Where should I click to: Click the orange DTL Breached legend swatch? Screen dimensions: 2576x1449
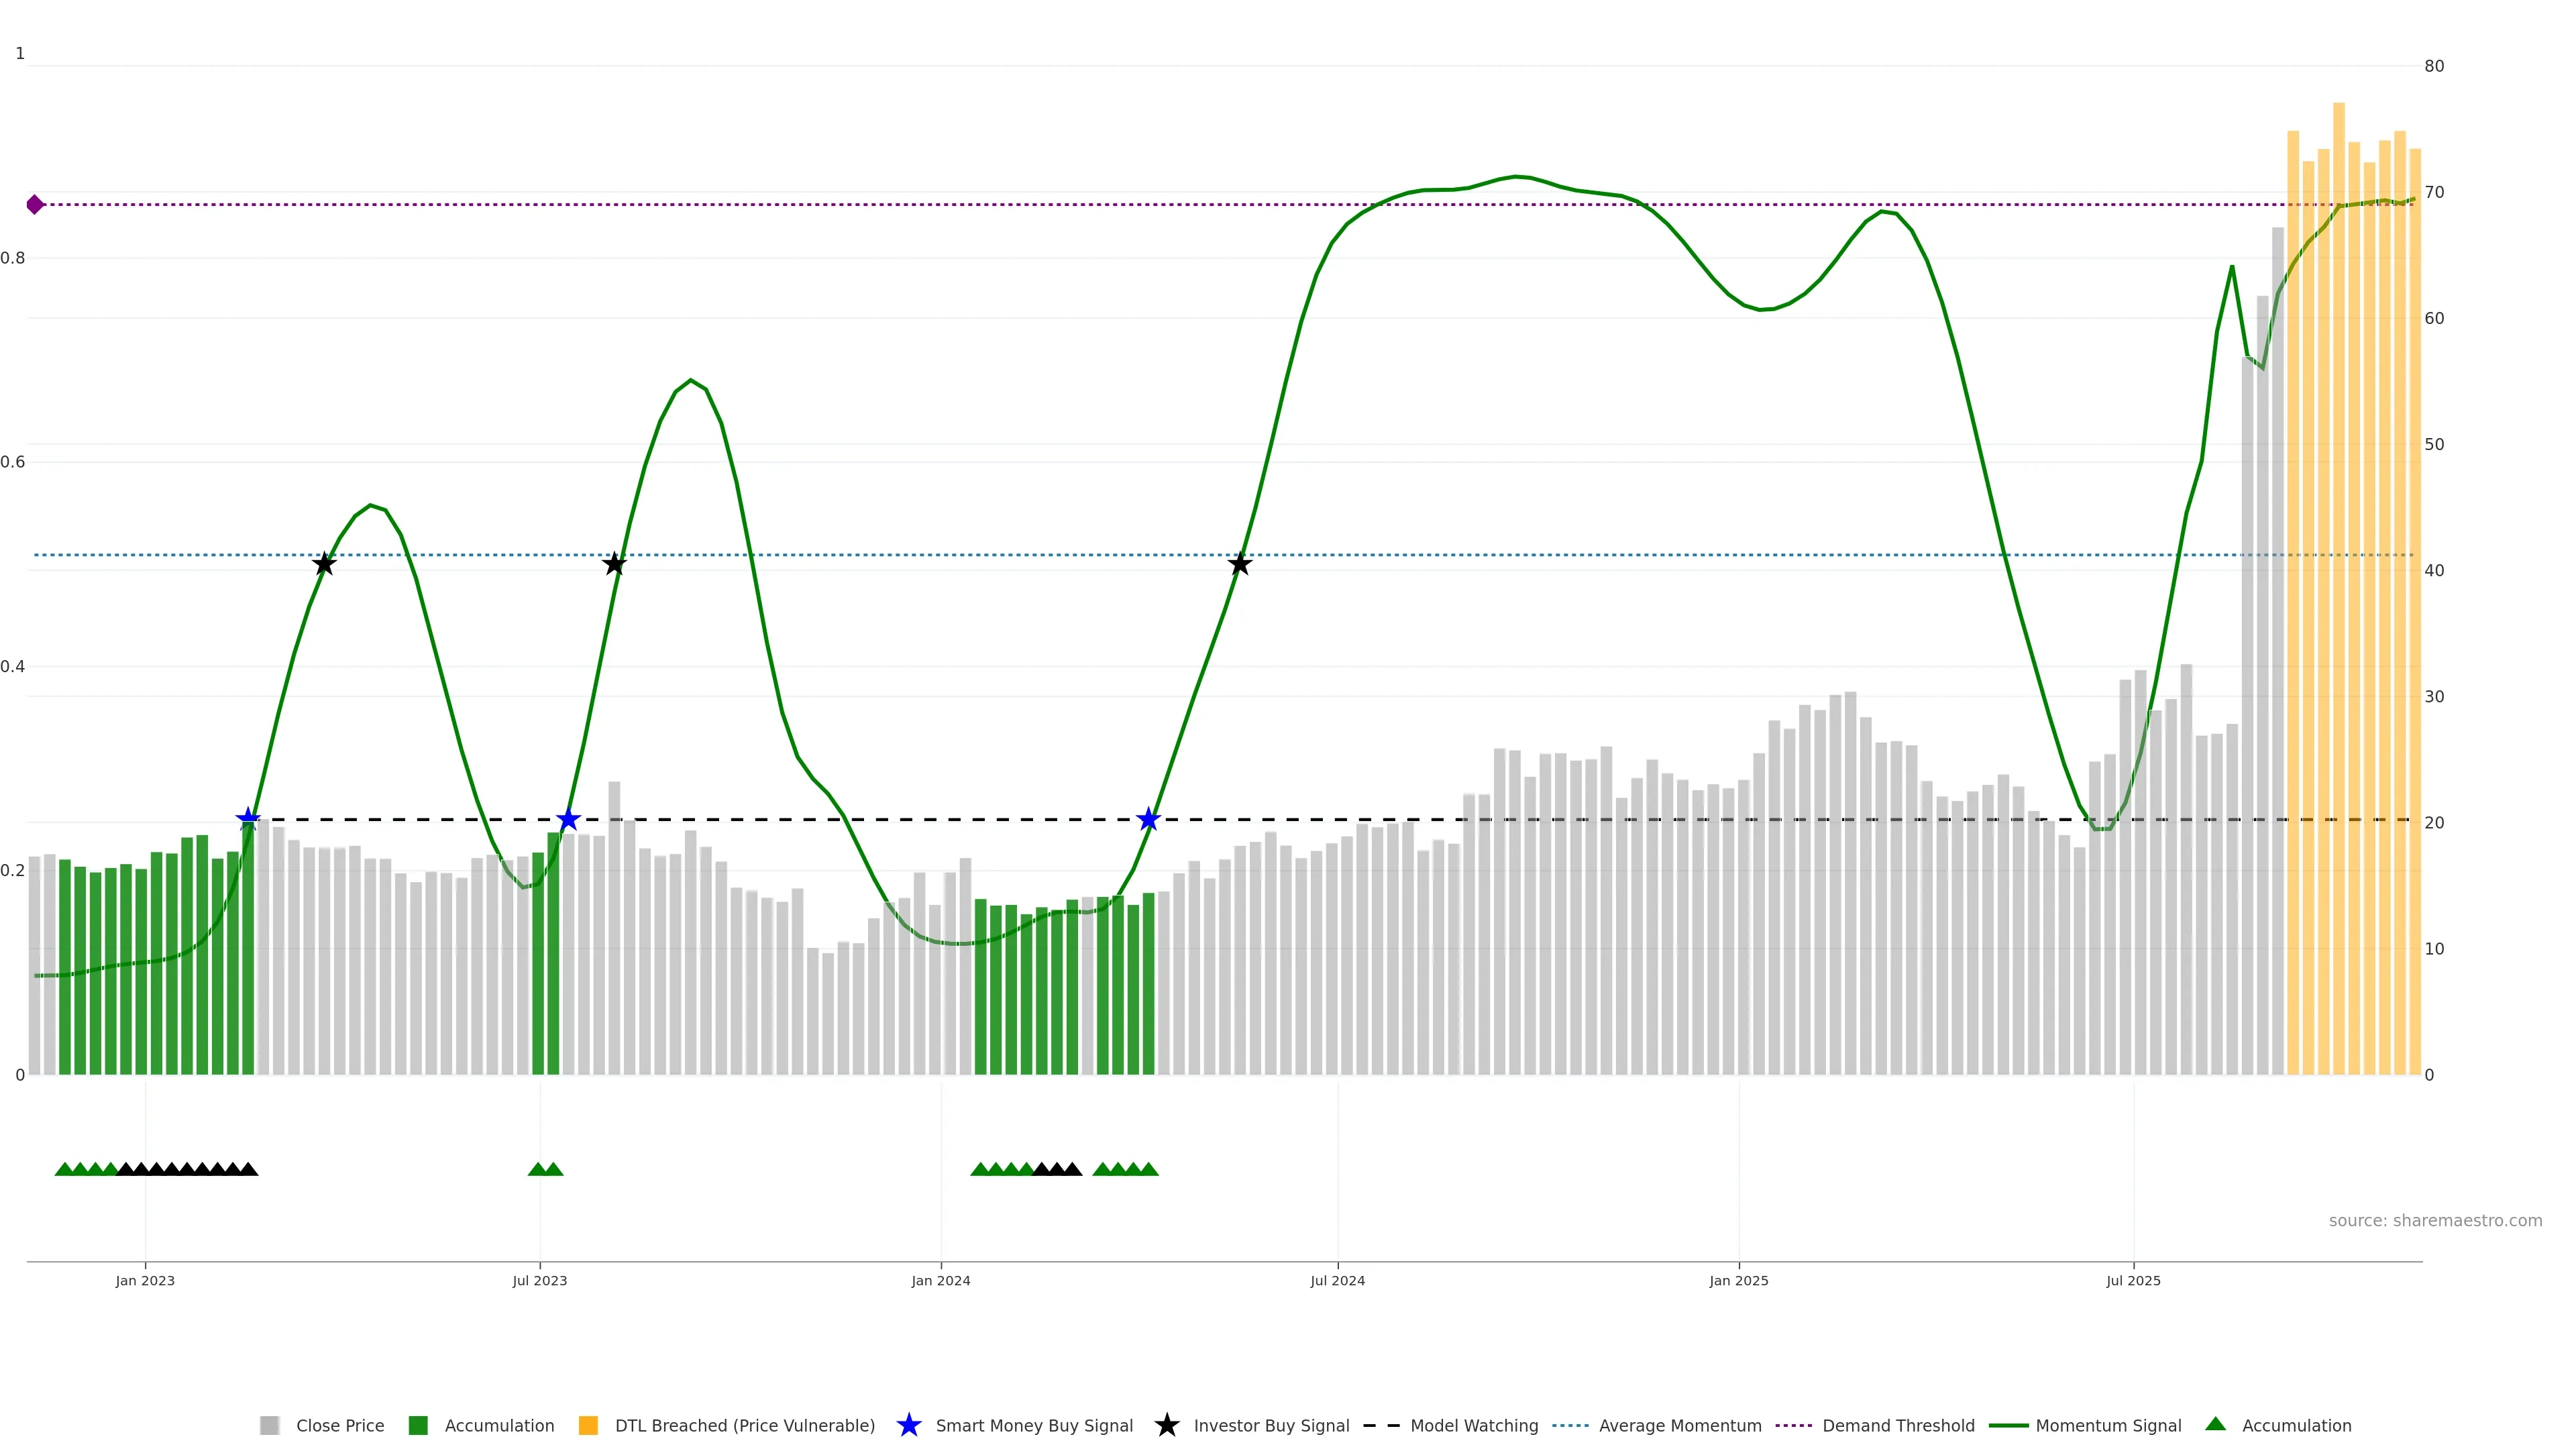[x=588, y=1425]
